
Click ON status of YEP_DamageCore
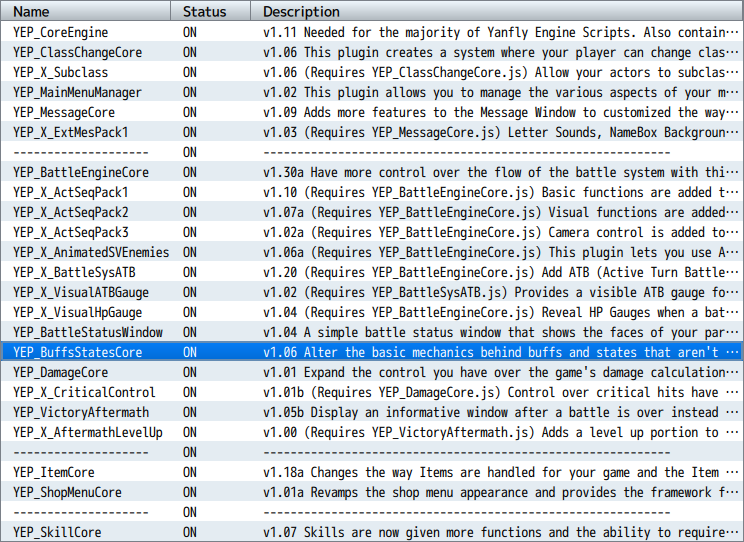pos(190,372)
